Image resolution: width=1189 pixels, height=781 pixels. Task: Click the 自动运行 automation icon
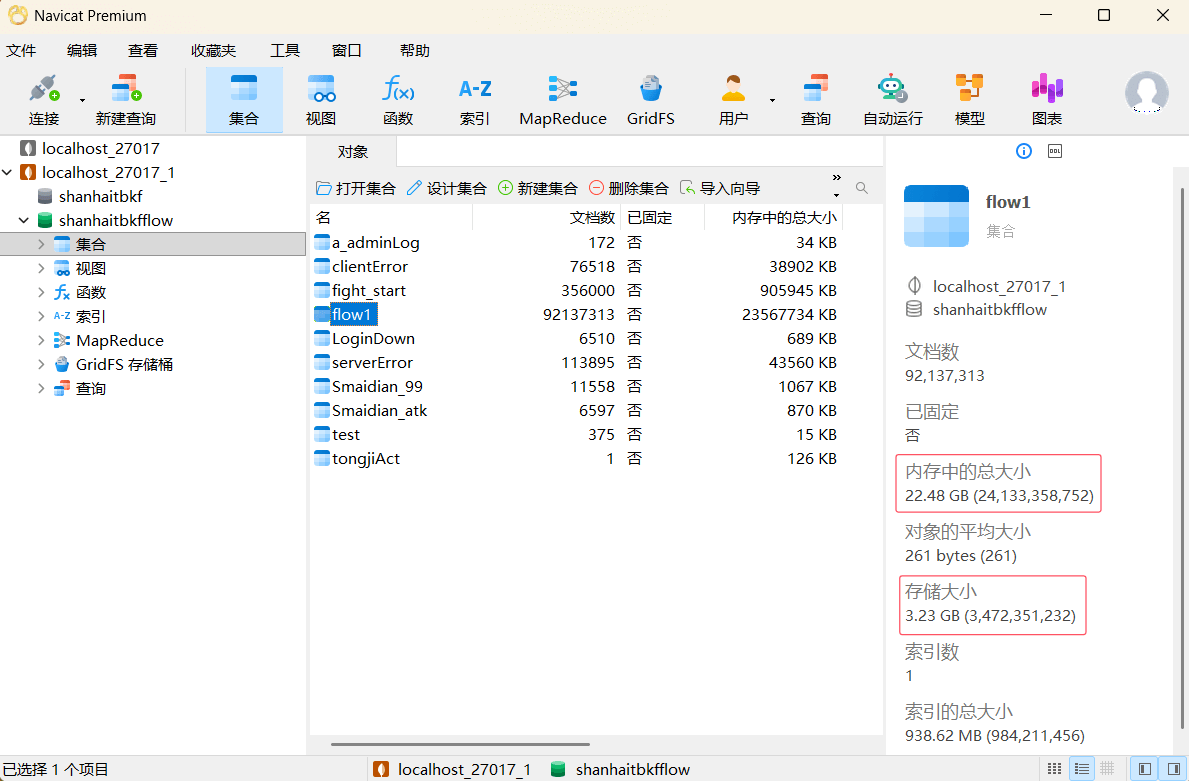(892, 100)
